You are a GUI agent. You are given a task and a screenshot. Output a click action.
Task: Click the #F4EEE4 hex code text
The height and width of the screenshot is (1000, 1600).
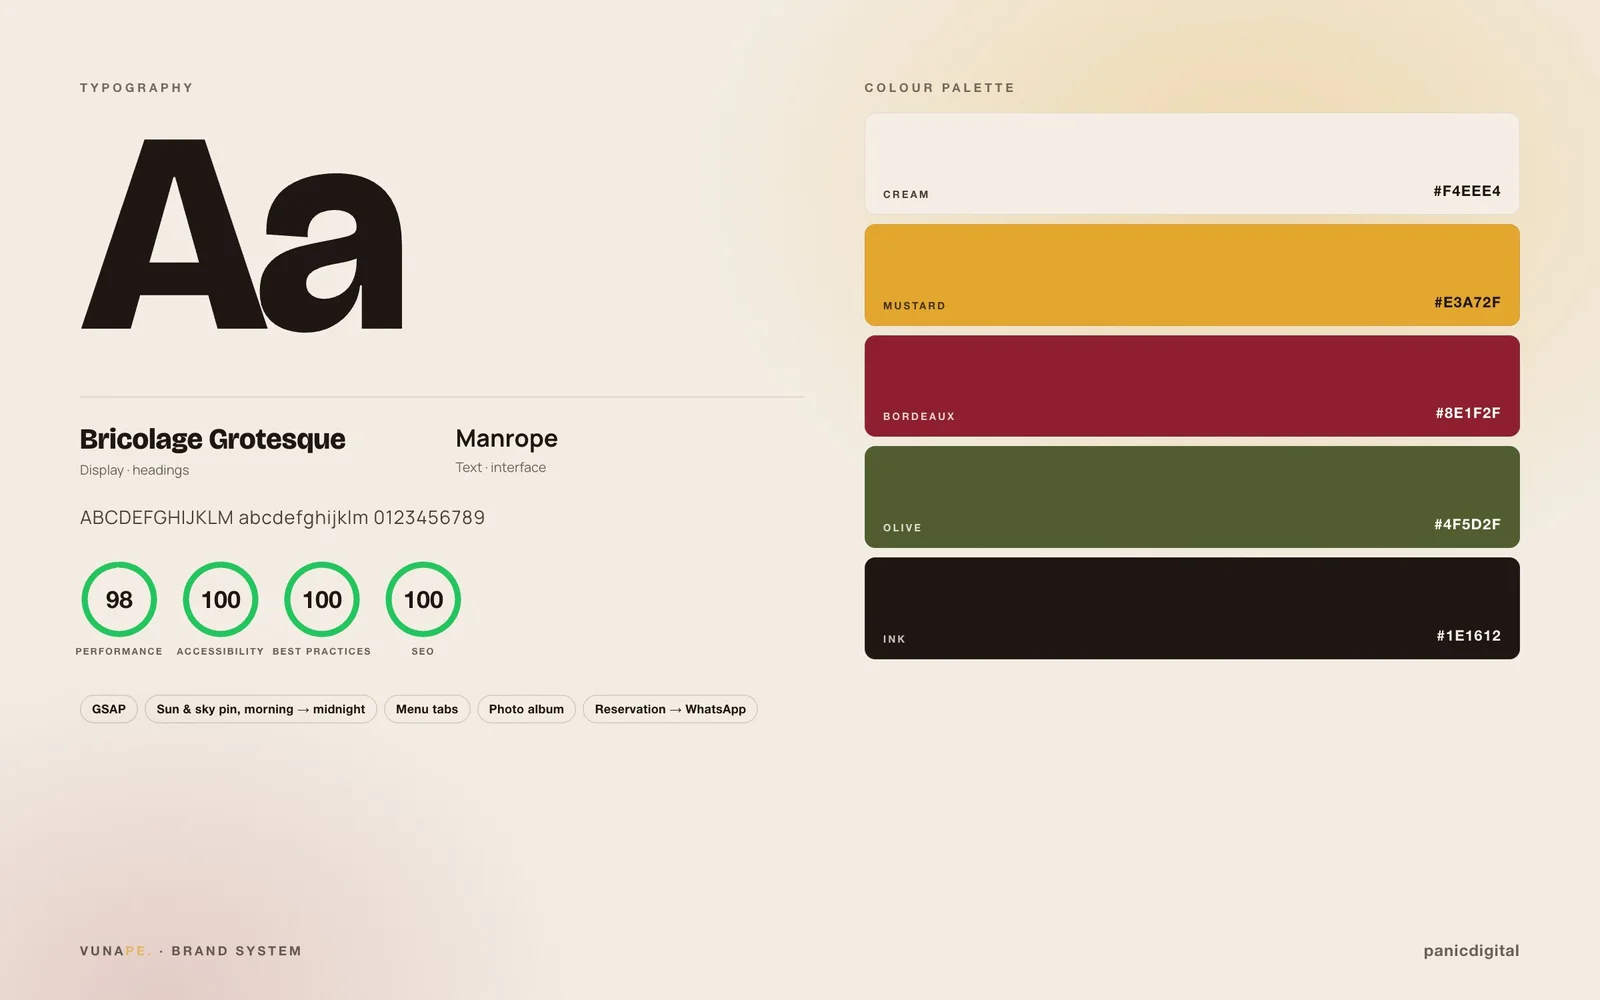[x=1467, y=191]
